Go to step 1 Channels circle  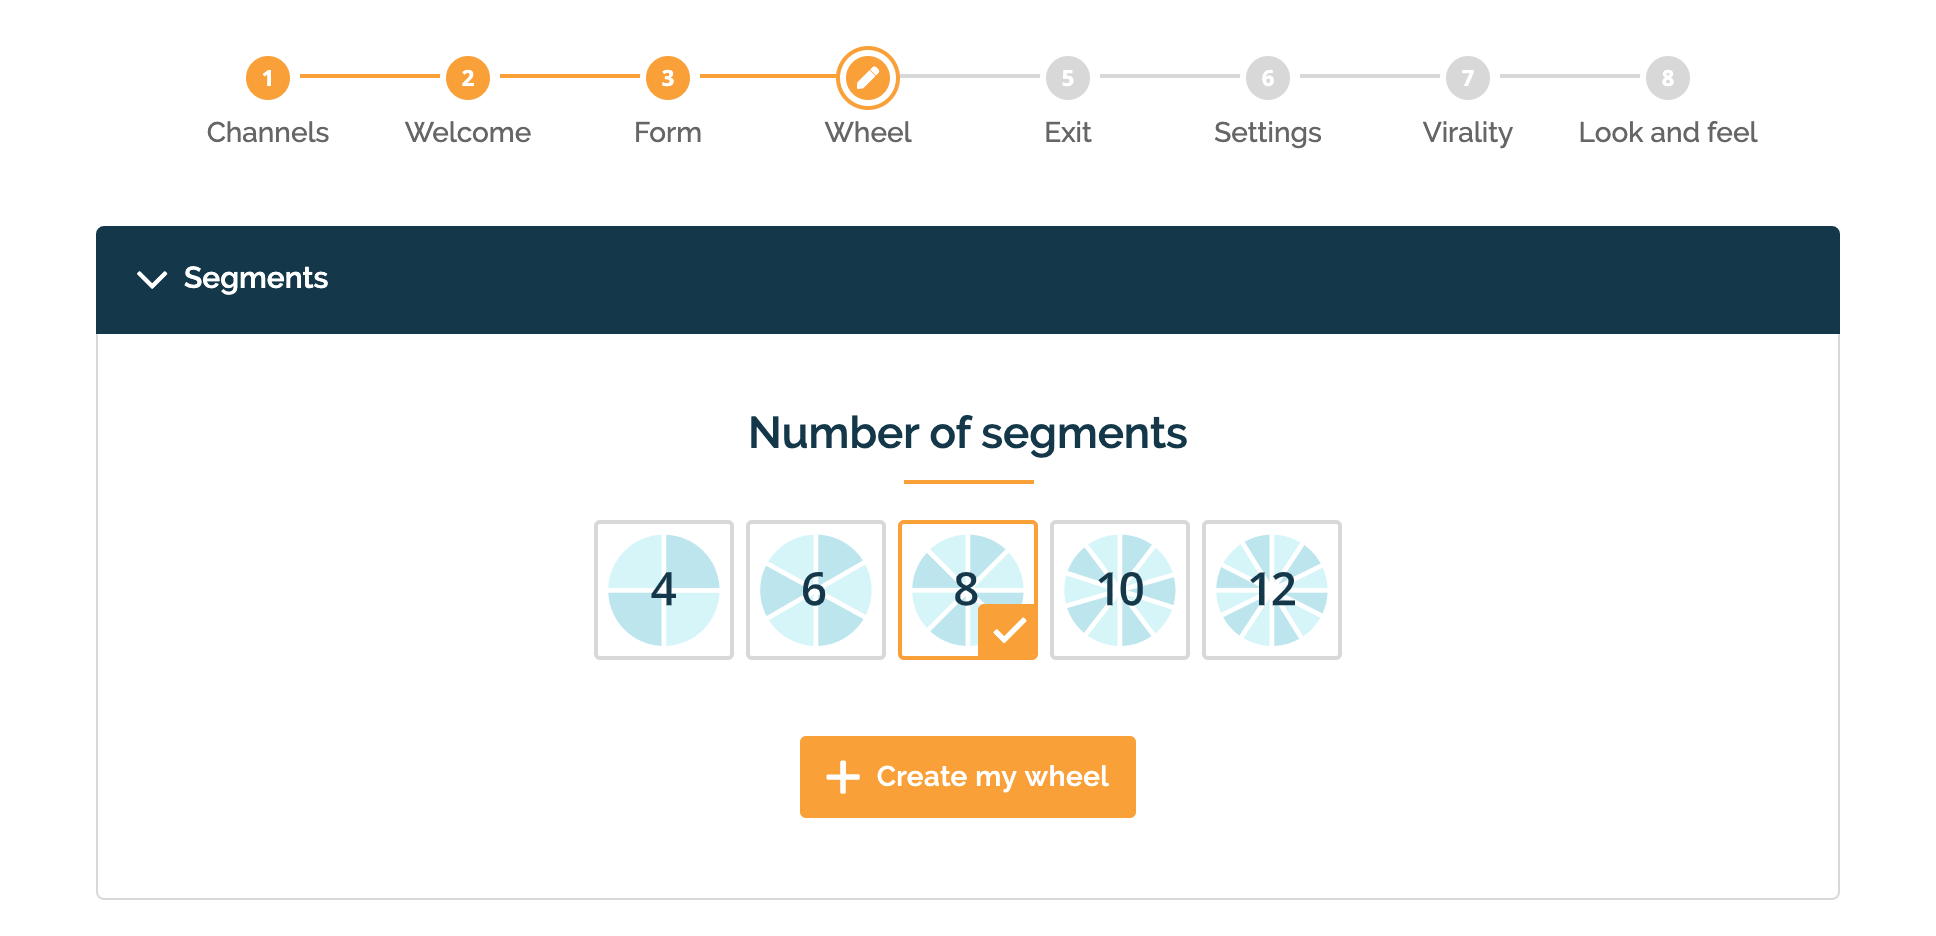pos(268,78)
